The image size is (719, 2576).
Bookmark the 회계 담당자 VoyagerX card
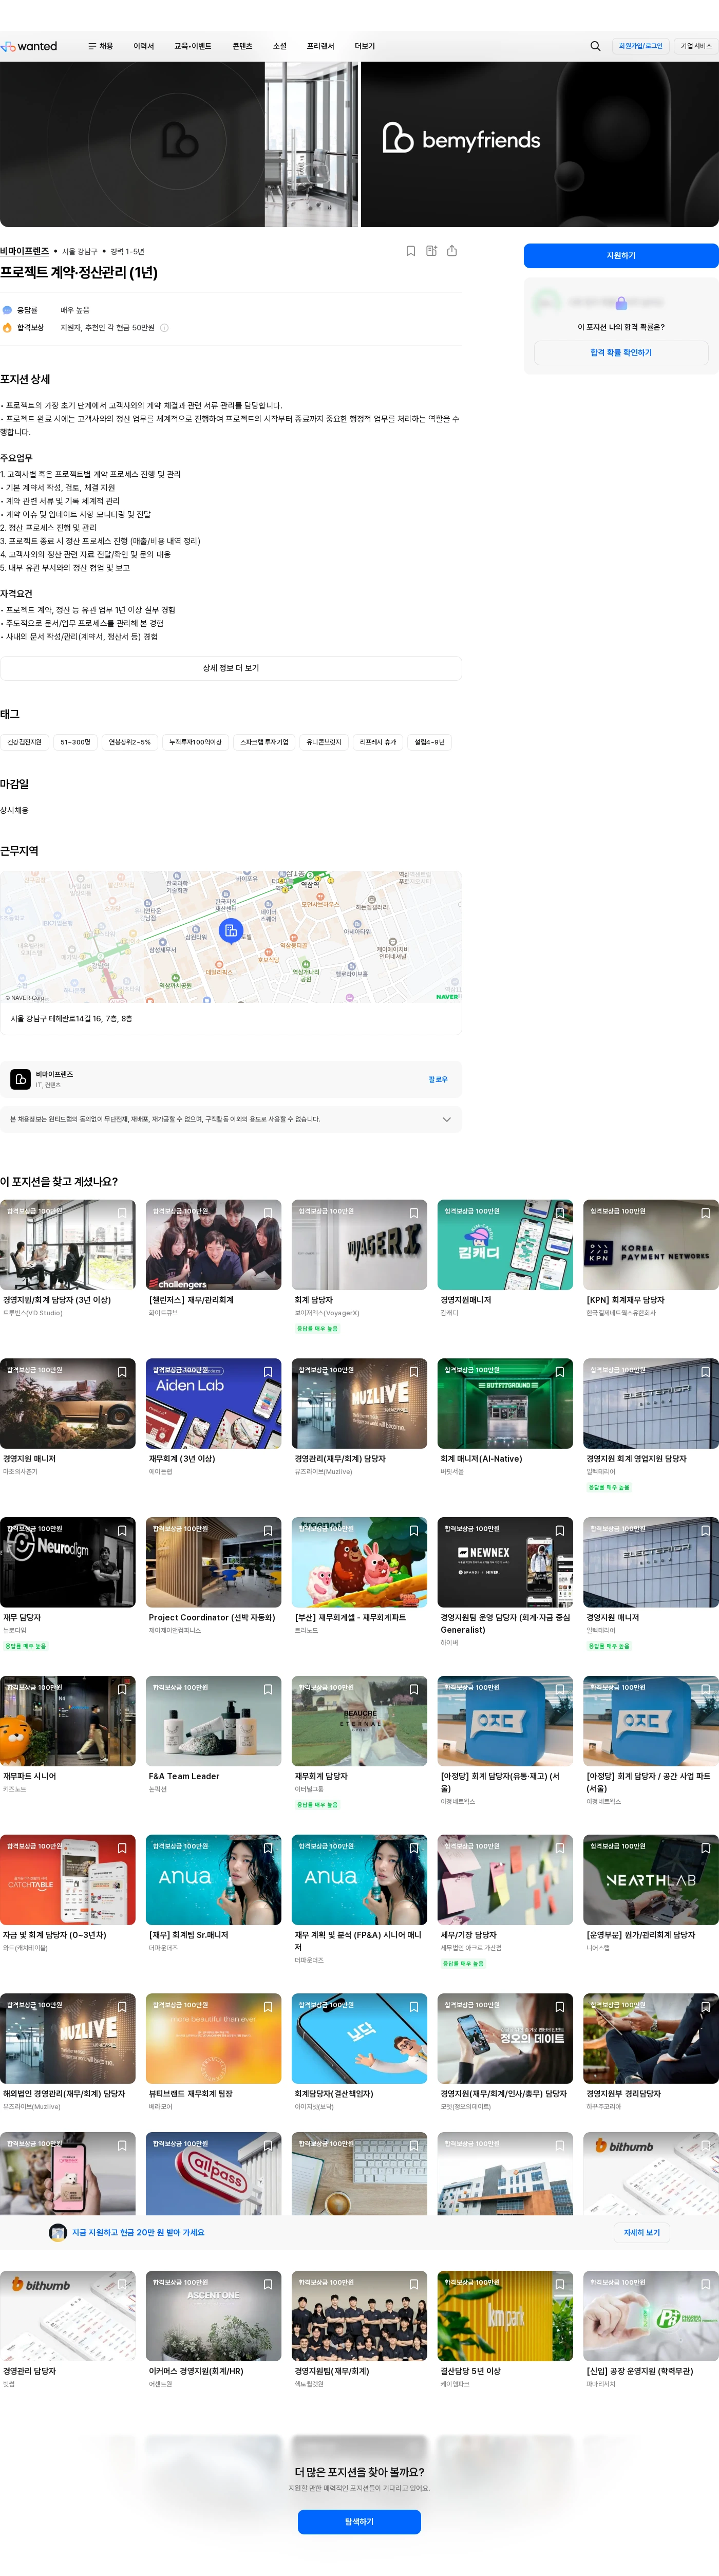pyautogui.click(x=414, y=1213)
